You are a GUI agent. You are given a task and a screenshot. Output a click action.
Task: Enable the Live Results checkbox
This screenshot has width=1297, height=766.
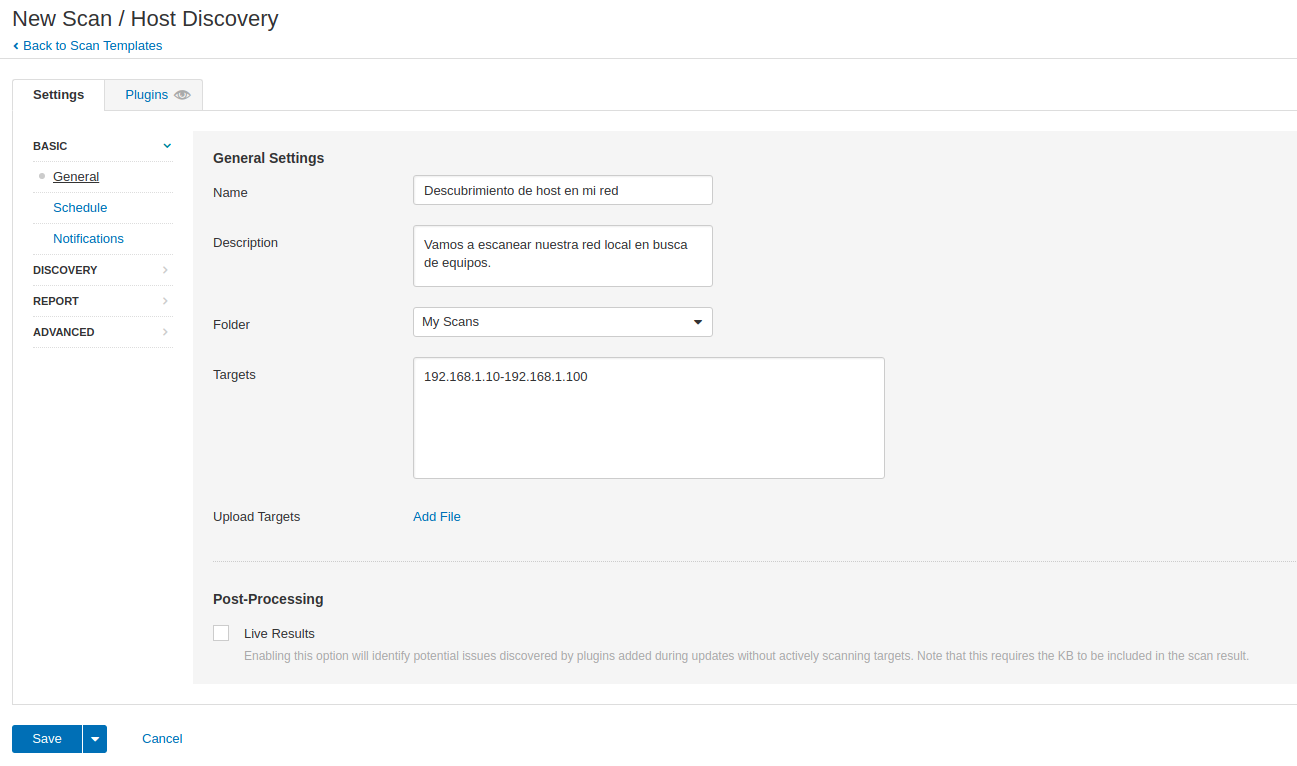(221, 633)
